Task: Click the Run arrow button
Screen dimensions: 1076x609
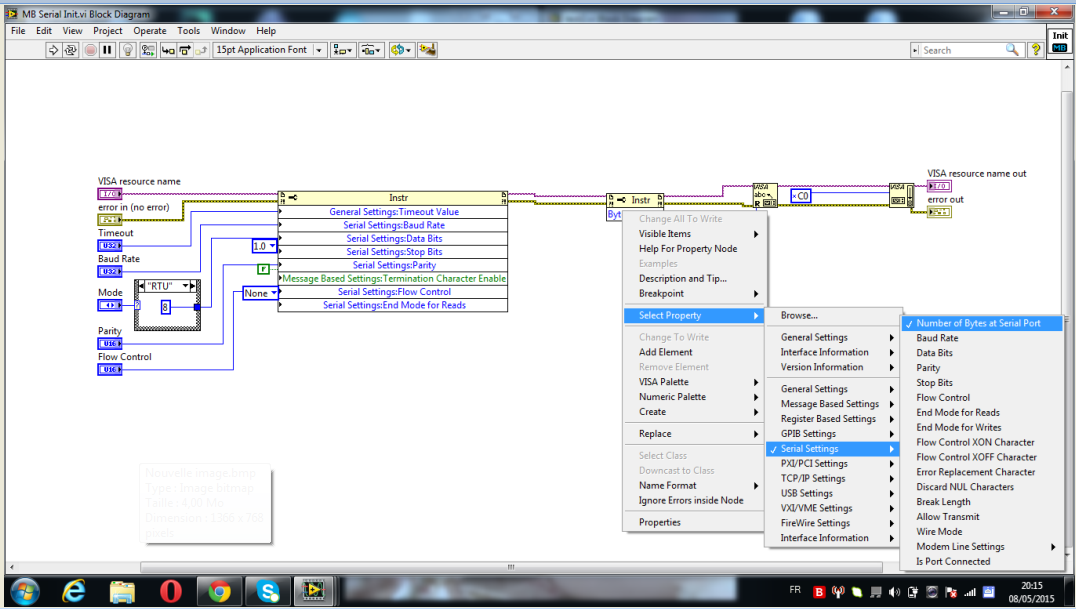Action: point(53,49)
